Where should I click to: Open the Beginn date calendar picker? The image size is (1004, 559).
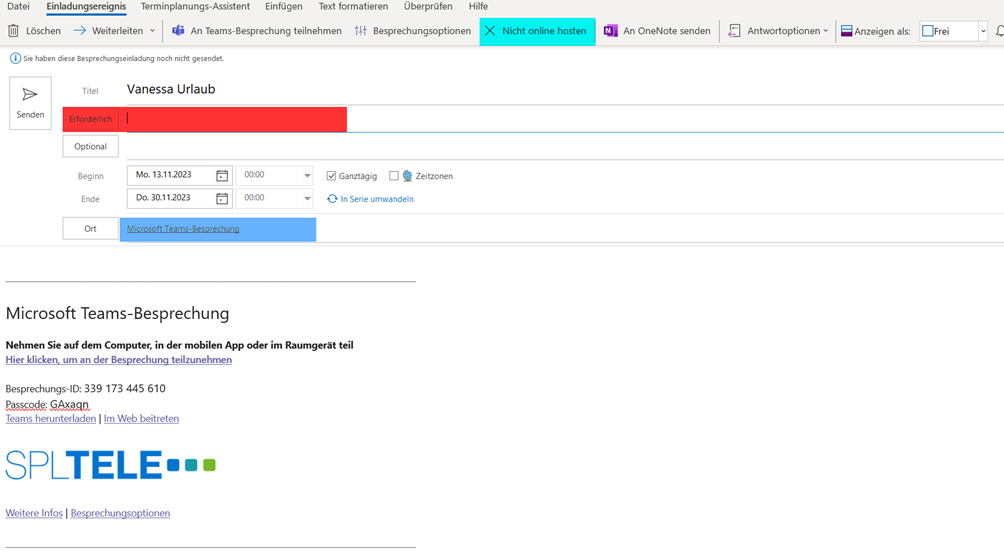point(222,175)
